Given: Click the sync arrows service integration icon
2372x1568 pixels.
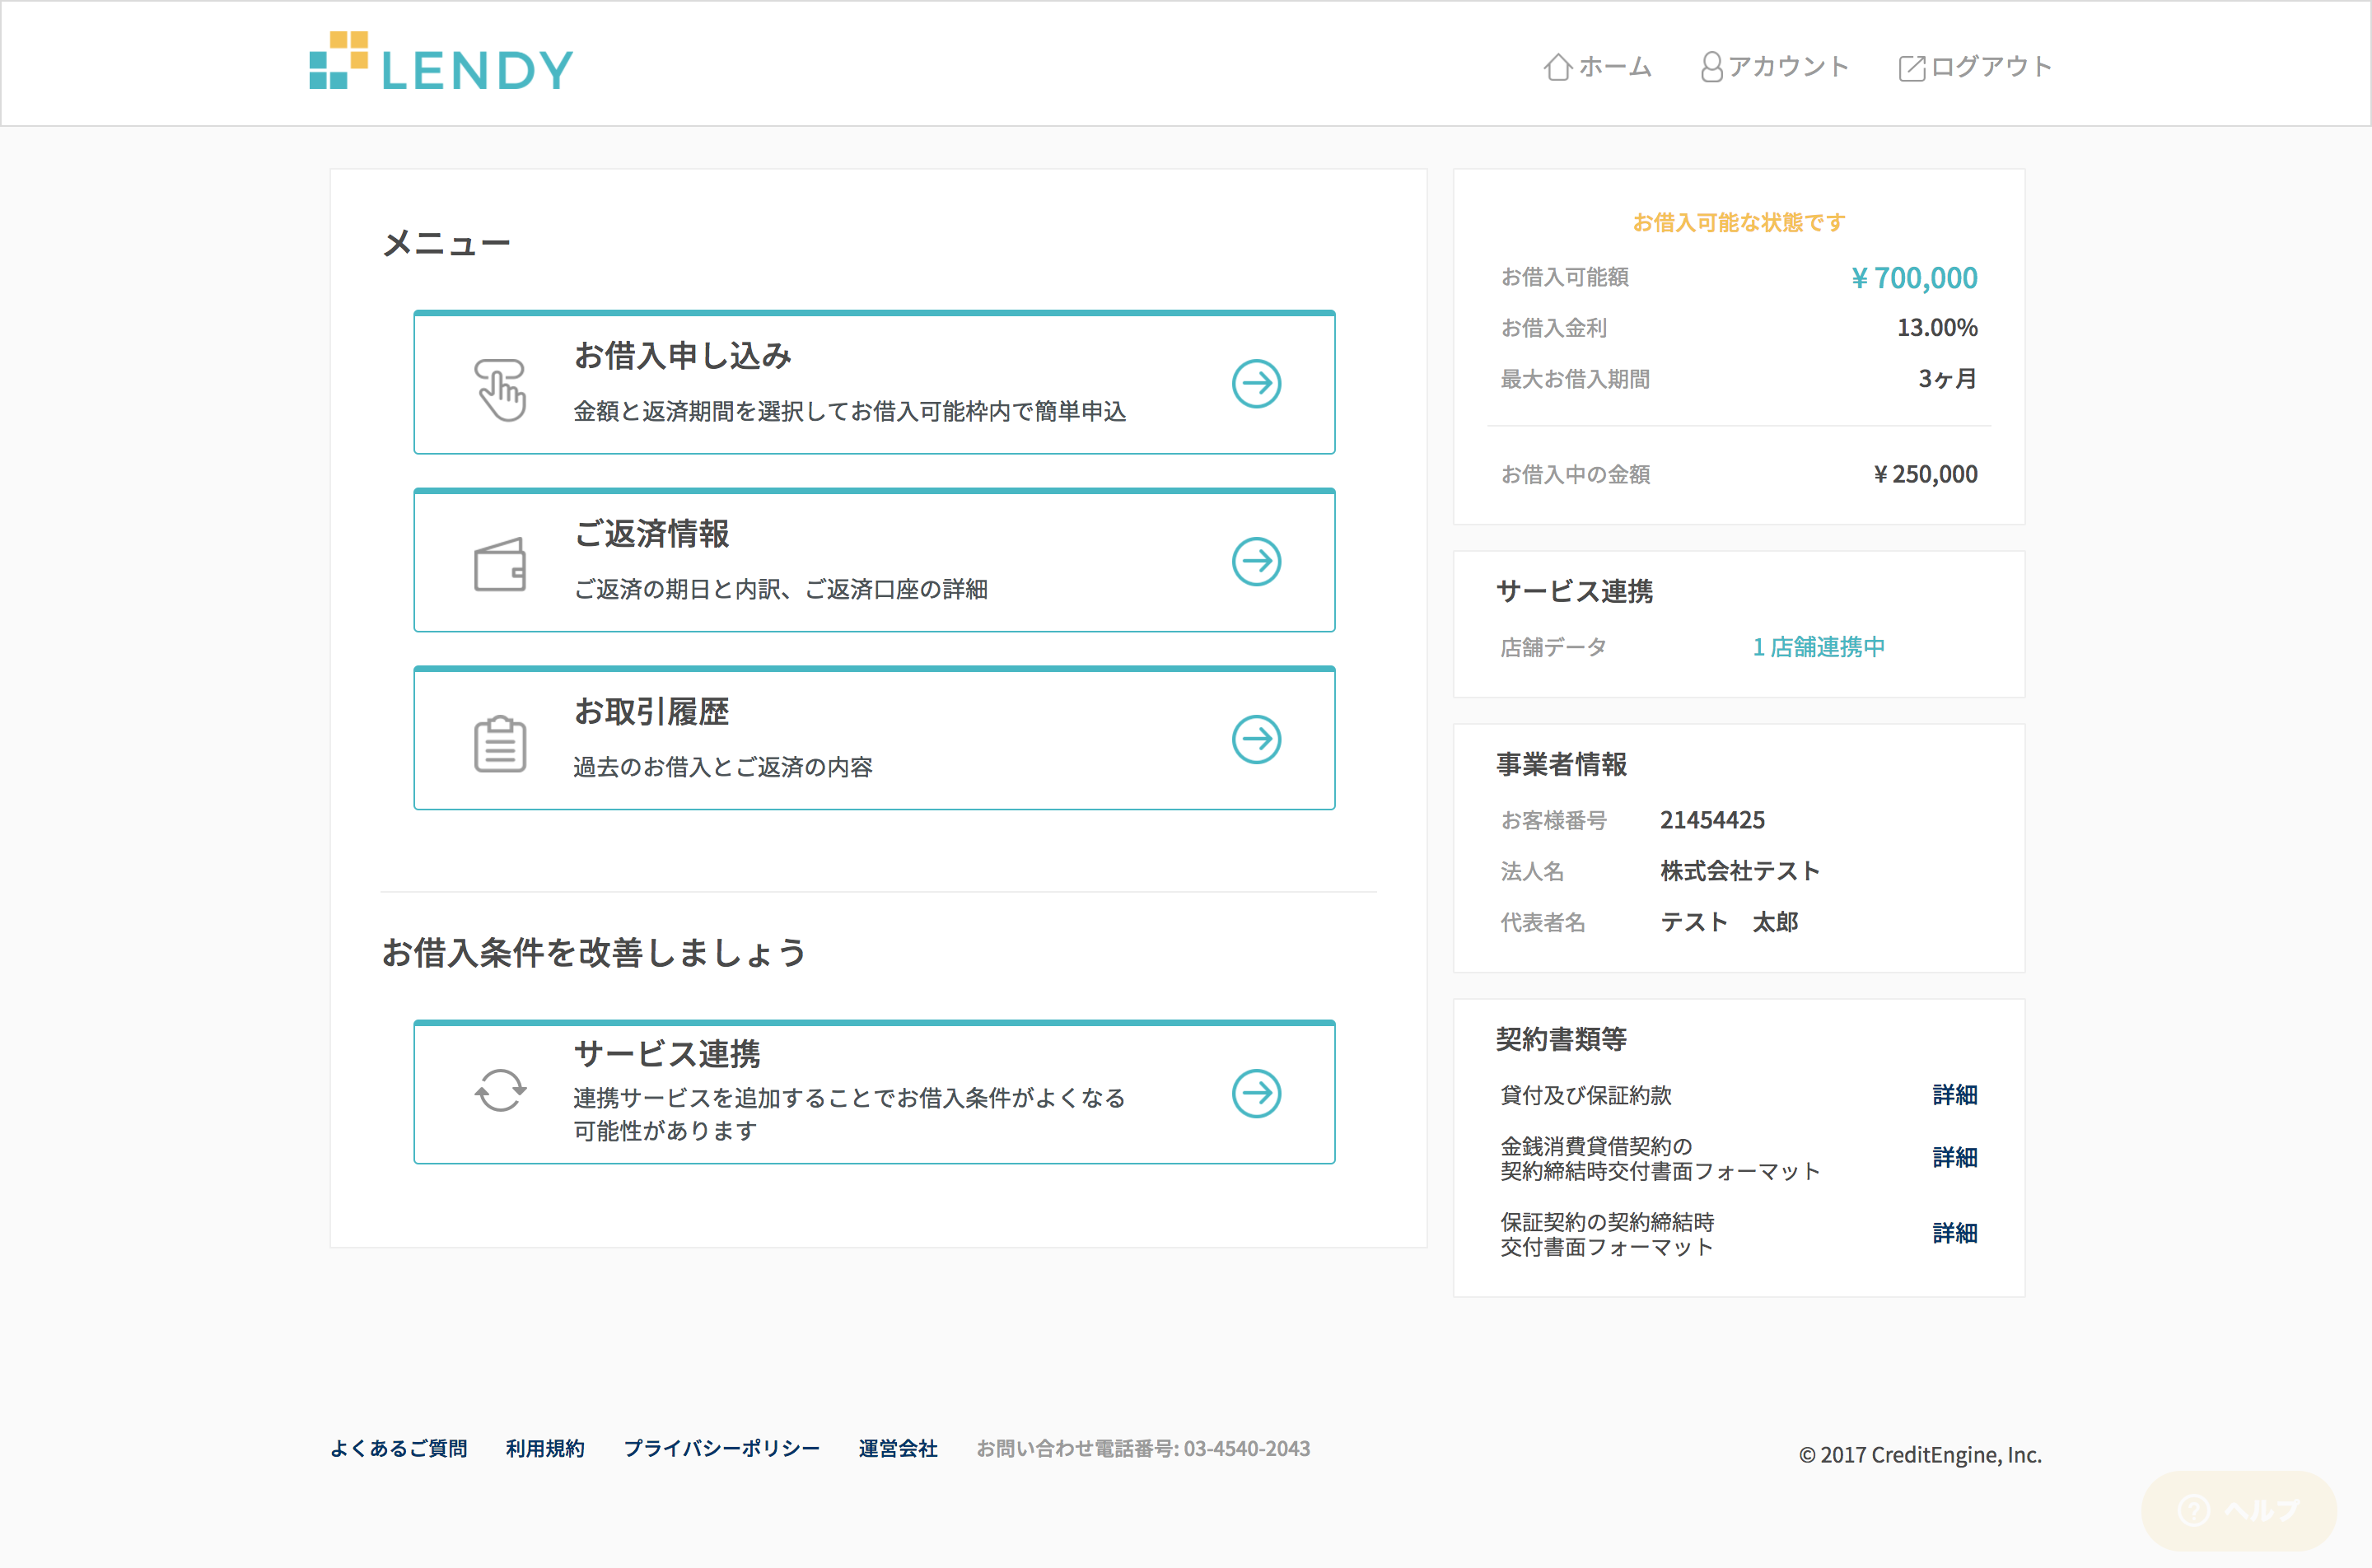Looking at the screenshot, I should [x=500, y=1091].
